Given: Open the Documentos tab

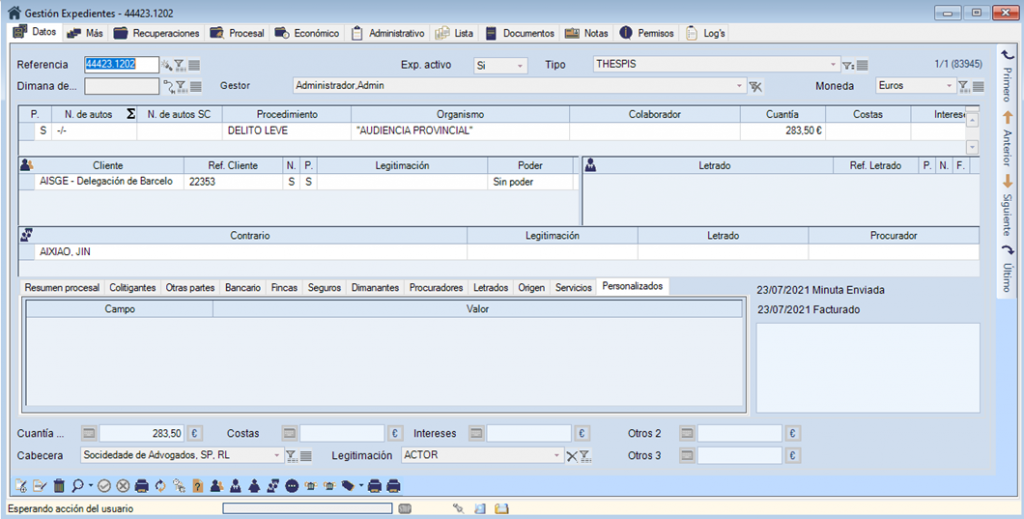Looking at the screenshot, I should pos(519,33).
